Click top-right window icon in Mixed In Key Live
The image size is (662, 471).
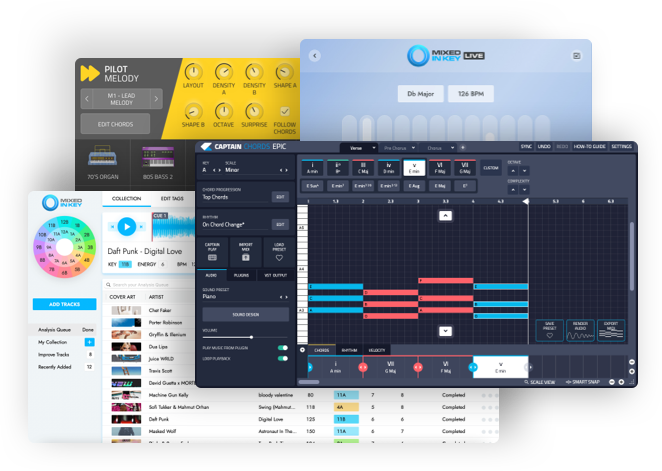pos(577,56)
